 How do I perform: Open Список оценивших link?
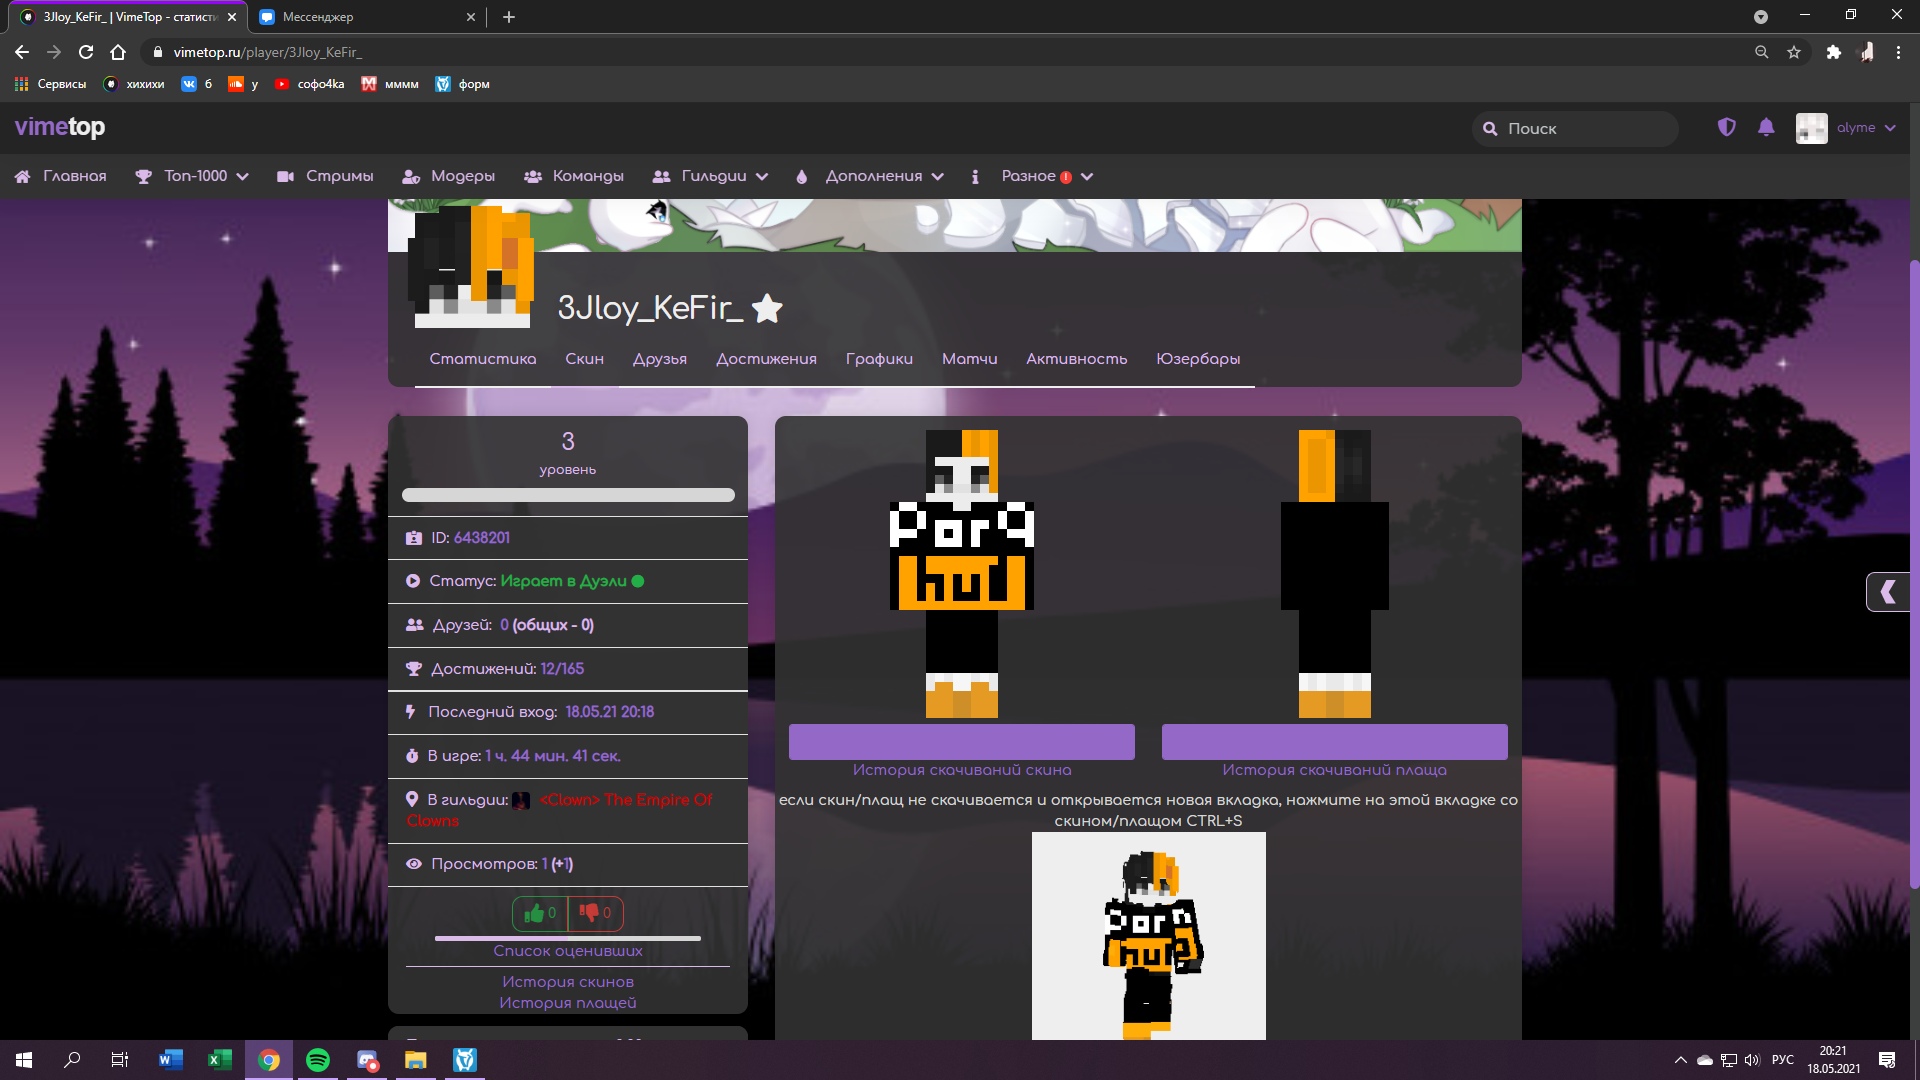[x=568, y=951]
